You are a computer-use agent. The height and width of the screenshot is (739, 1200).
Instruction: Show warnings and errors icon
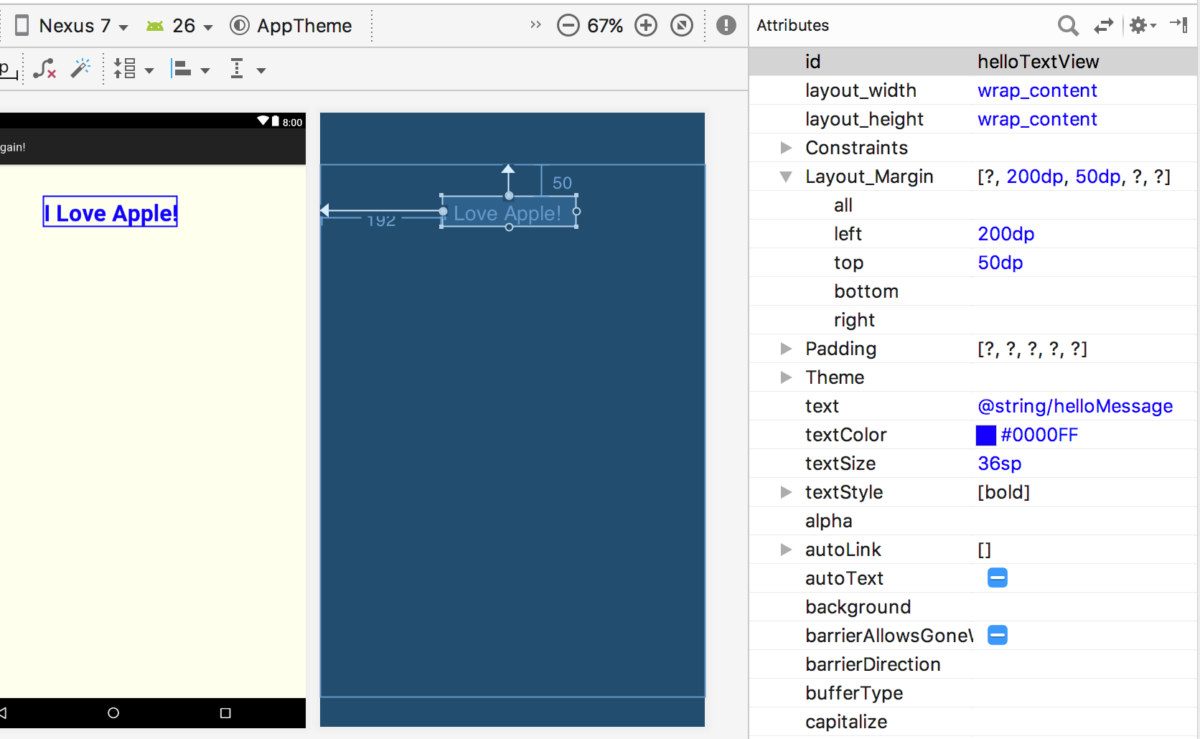pos(727,26)
